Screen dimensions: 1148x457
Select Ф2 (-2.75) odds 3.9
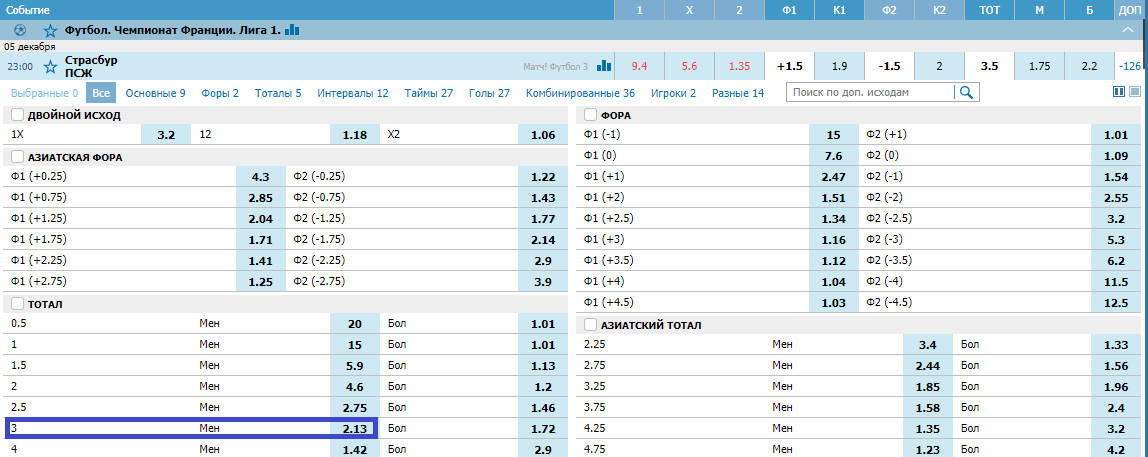pyautogui.click(x=543, y=281)
